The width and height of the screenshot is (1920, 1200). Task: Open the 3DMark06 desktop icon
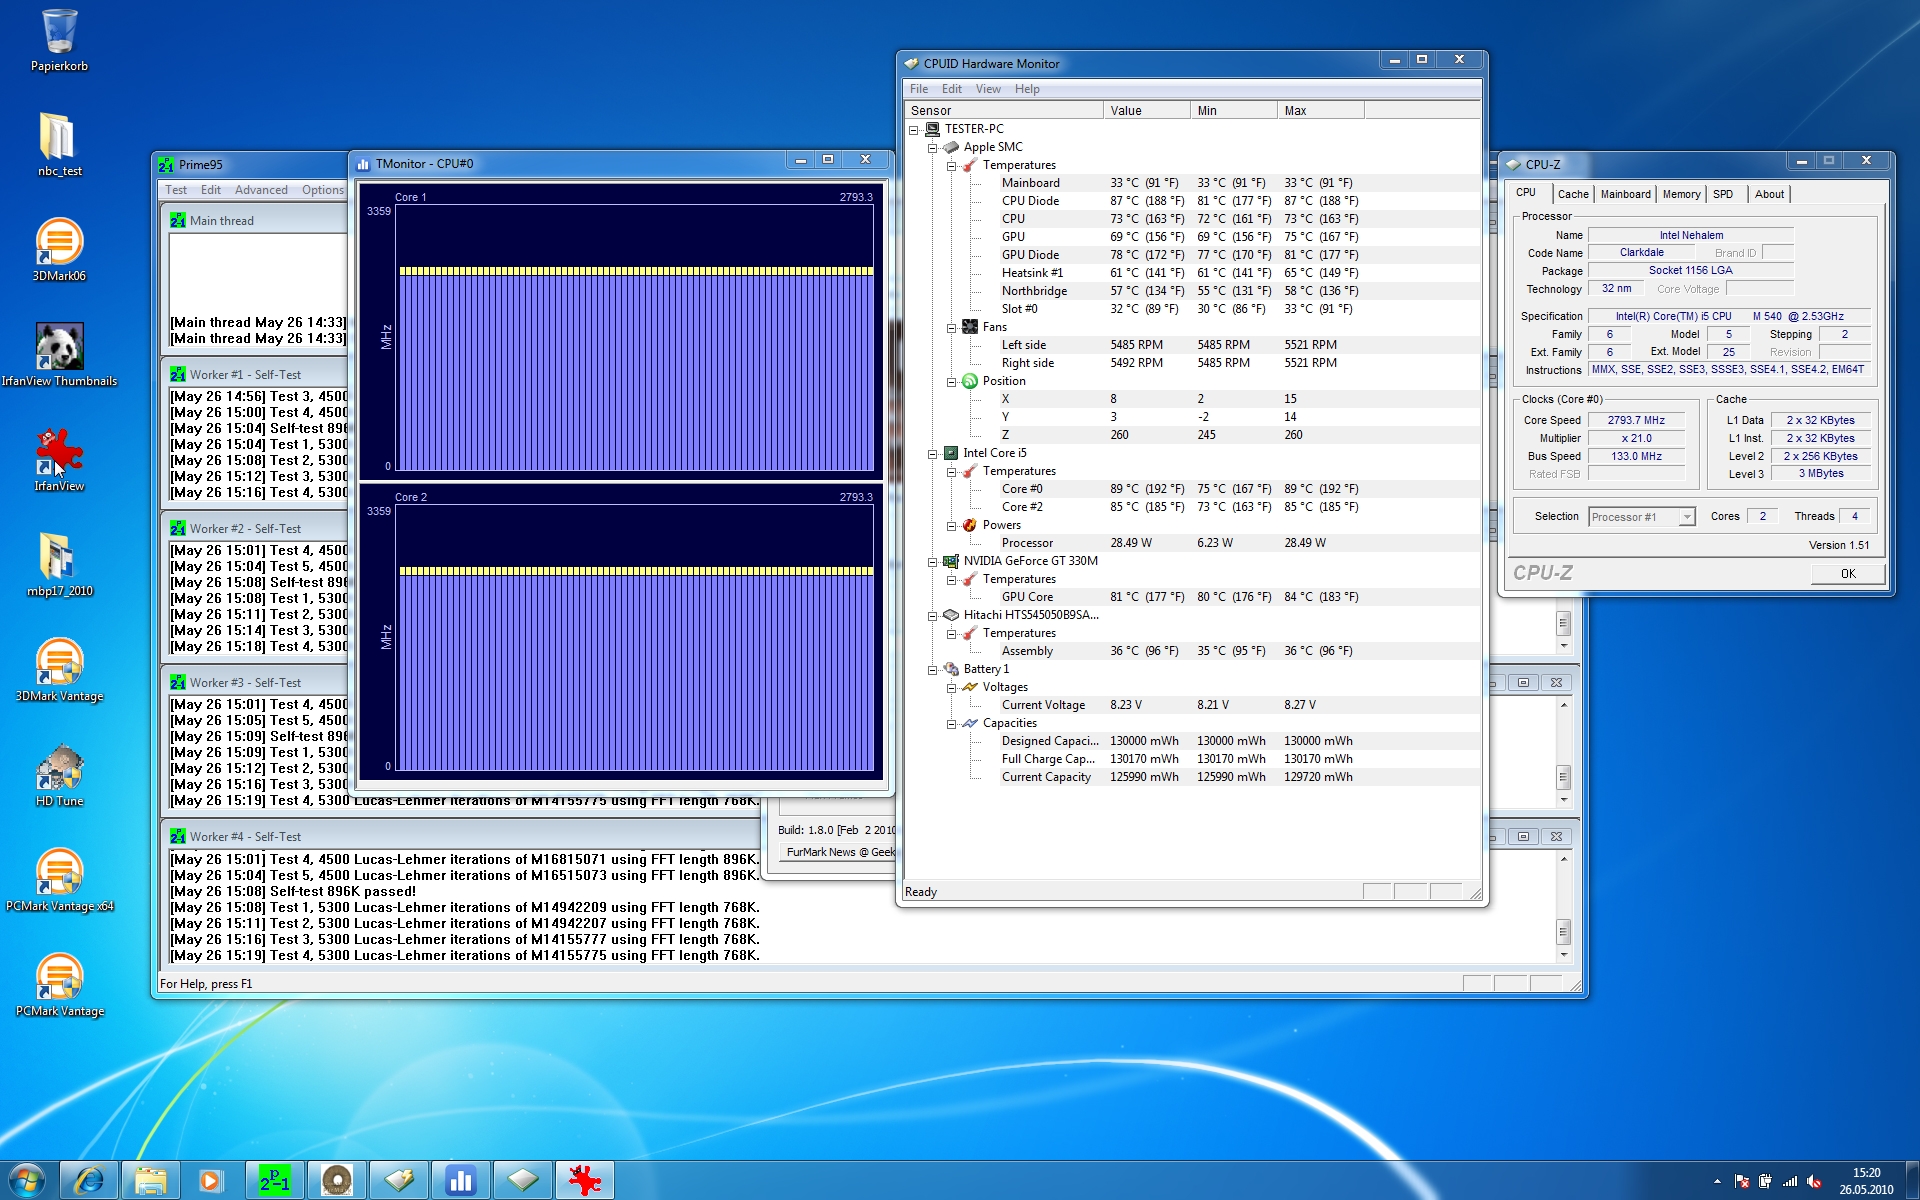(x=59, y=245)
